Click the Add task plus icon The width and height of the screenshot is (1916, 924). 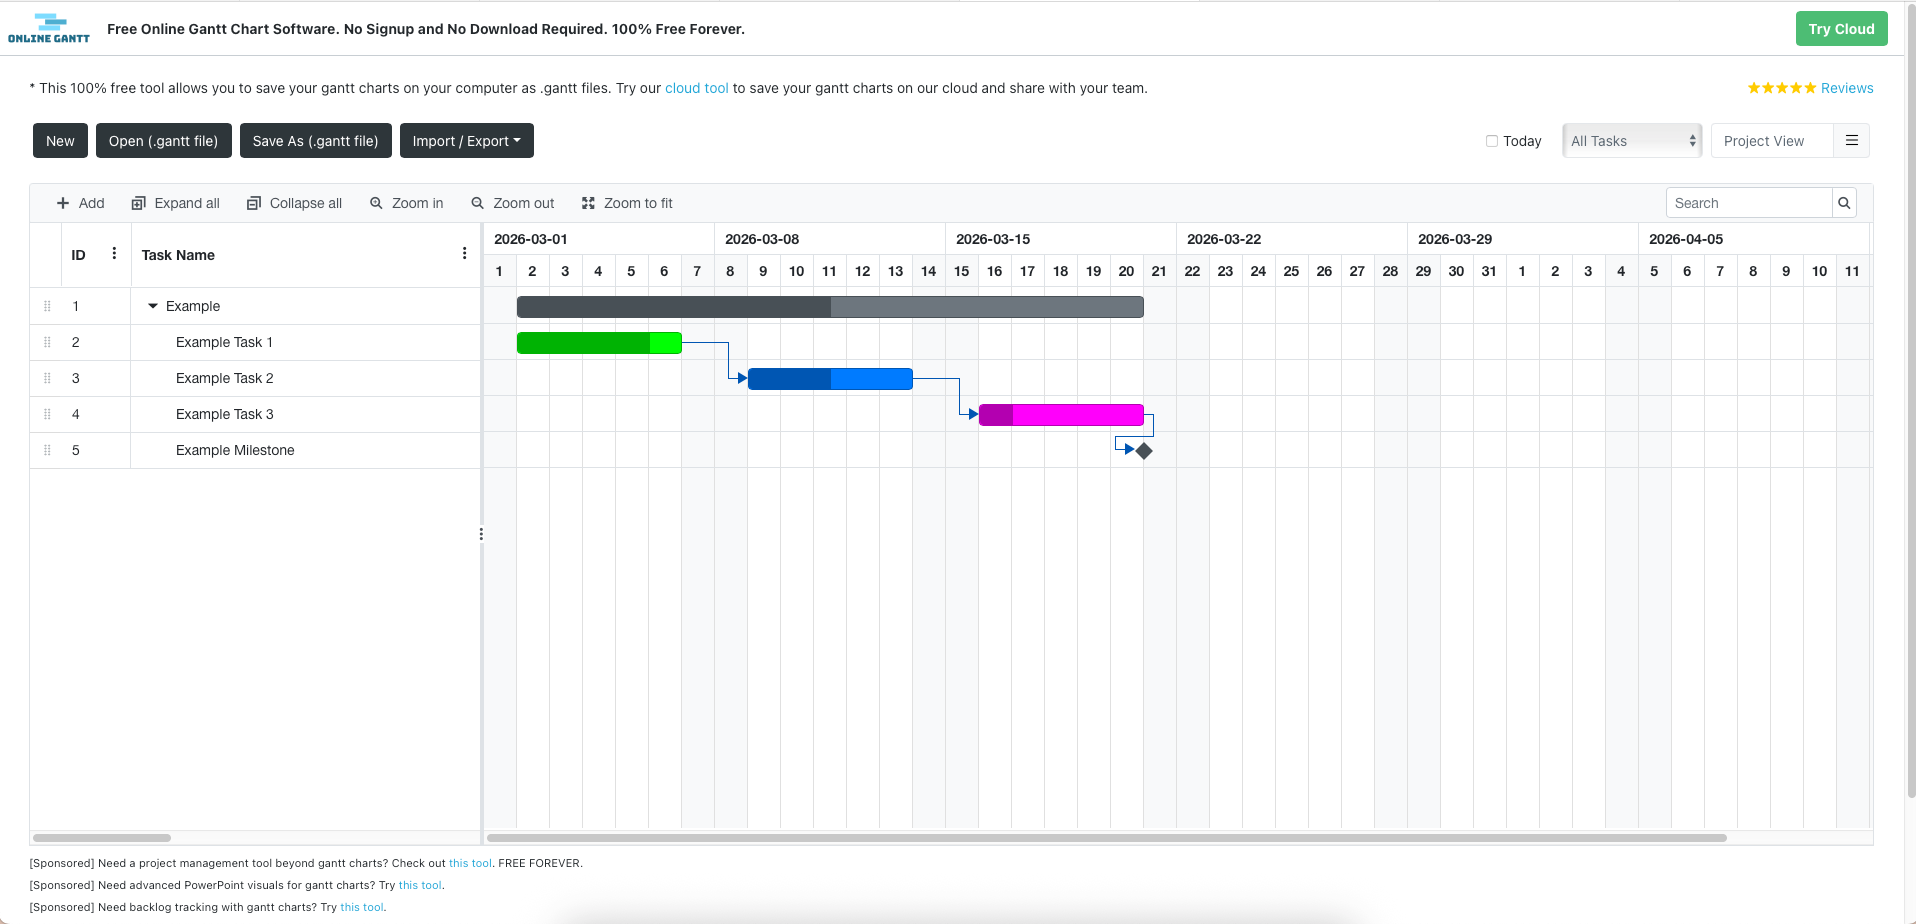coord(63,203)
